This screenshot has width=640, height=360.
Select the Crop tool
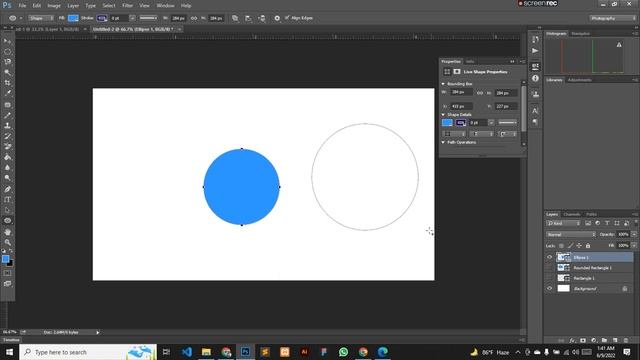(x=7, y=83)
